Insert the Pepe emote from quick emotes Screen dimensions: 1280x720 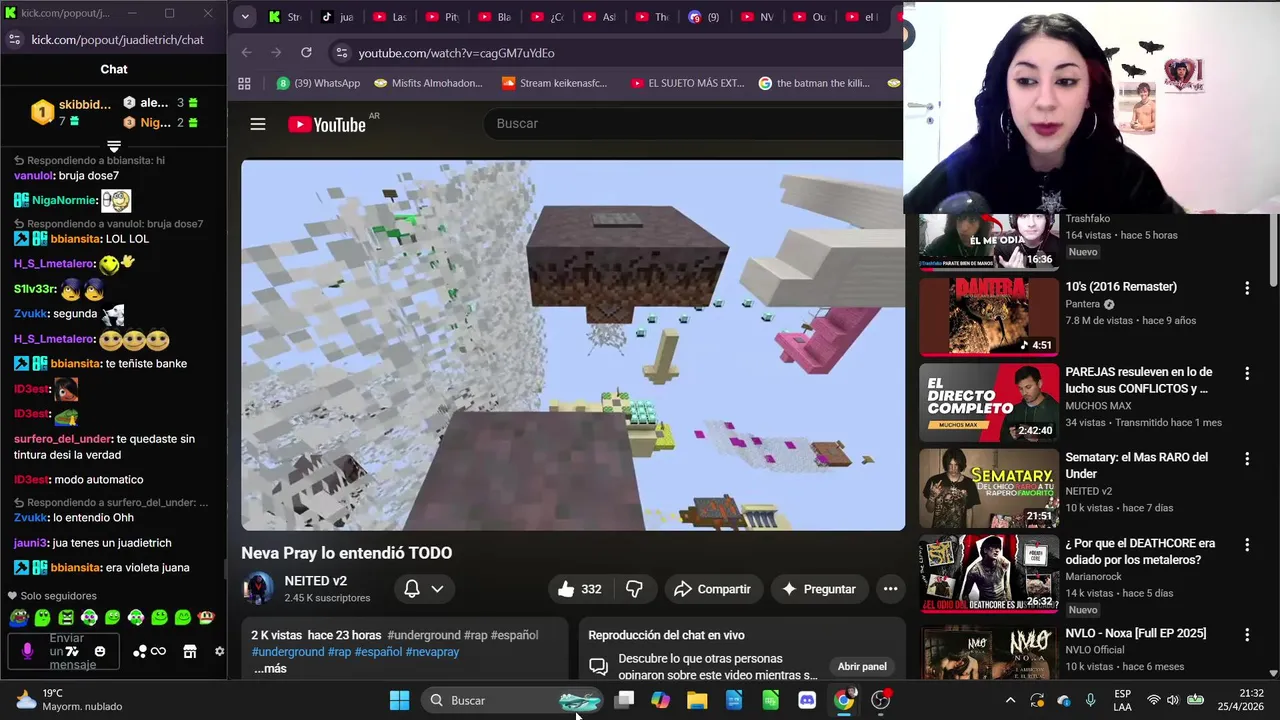19,617
